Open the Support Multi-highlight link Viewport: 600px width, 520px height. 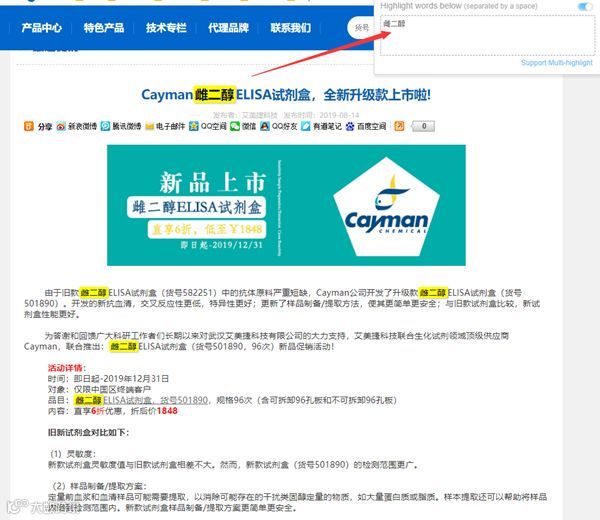click(556, 63)
